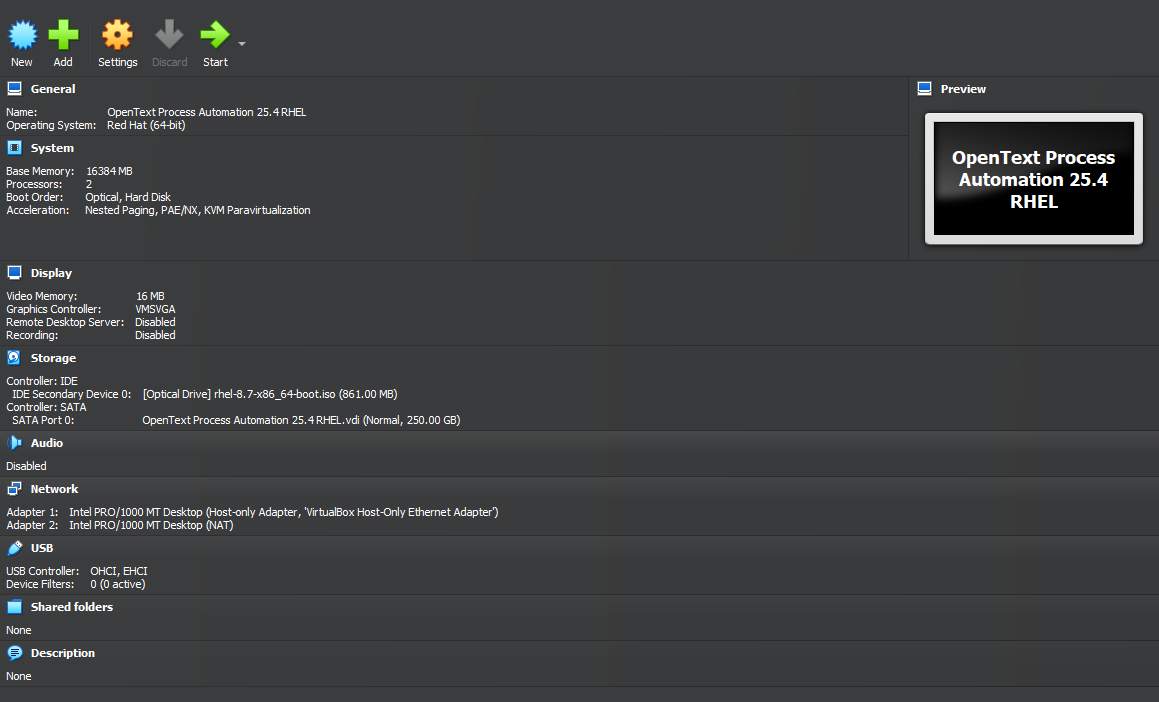Viewport: 1159px width, 702px height.
Task: Click the Start green arrow icon
Action: 214,36
